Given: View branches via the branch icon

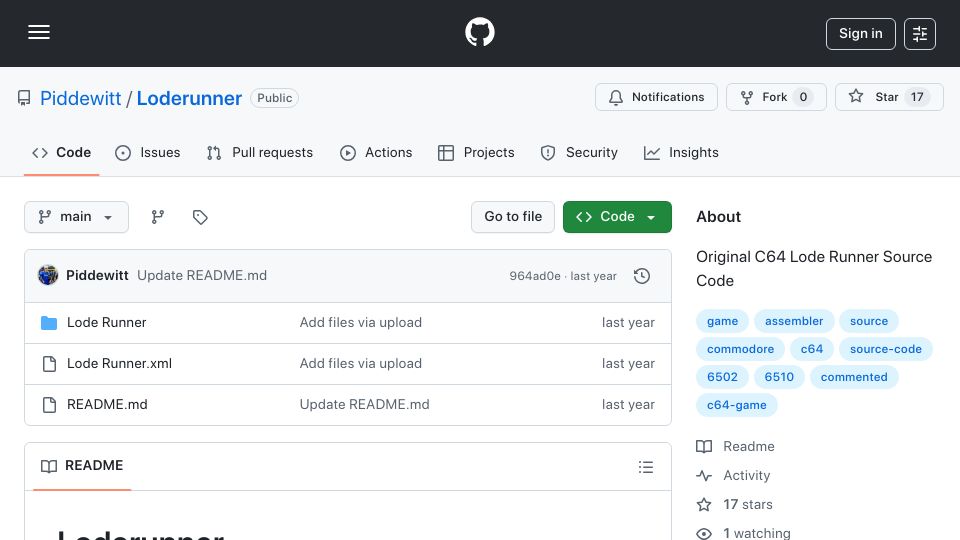Looking at the screenshot, I should click(158, 217).
